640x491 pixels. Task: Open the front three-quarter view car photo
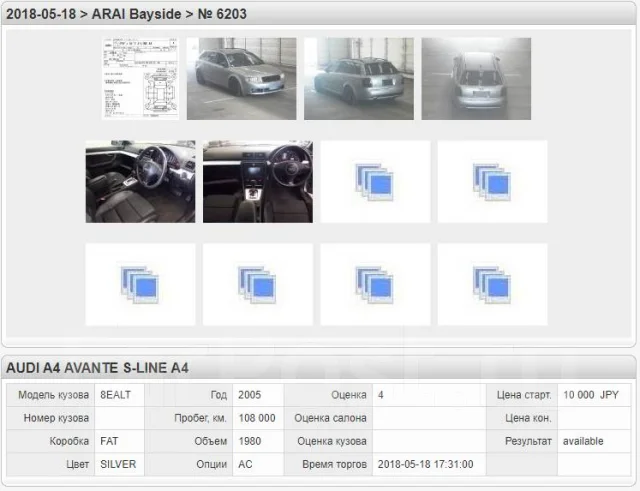coord(242,79)
